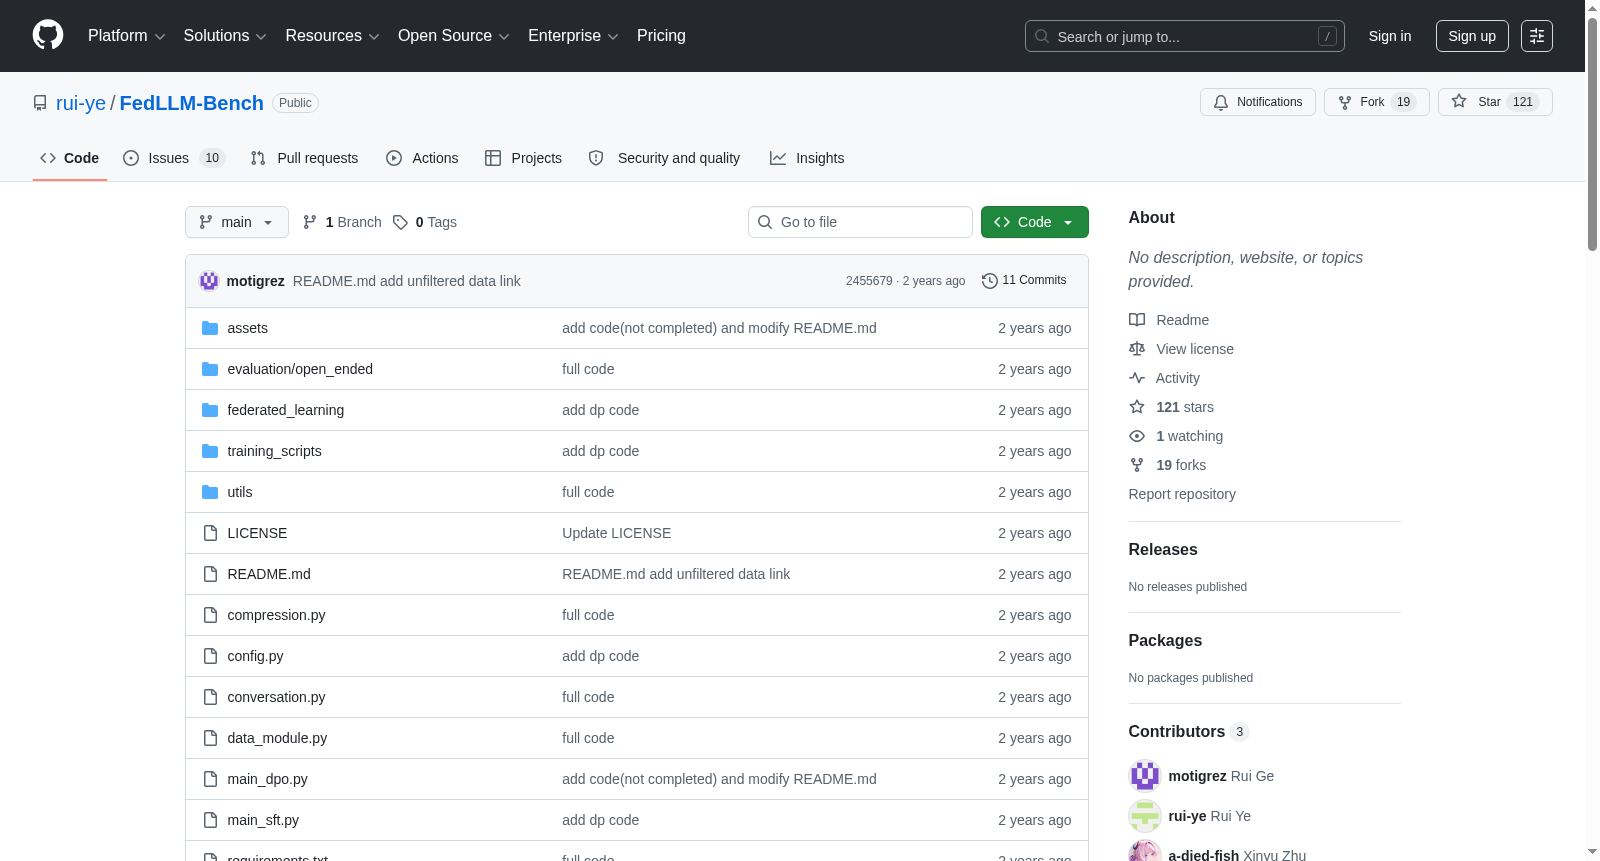
Task: Open the rui-ye contributor avatar
Action: pyautogui.click(x=1145, y=816)
